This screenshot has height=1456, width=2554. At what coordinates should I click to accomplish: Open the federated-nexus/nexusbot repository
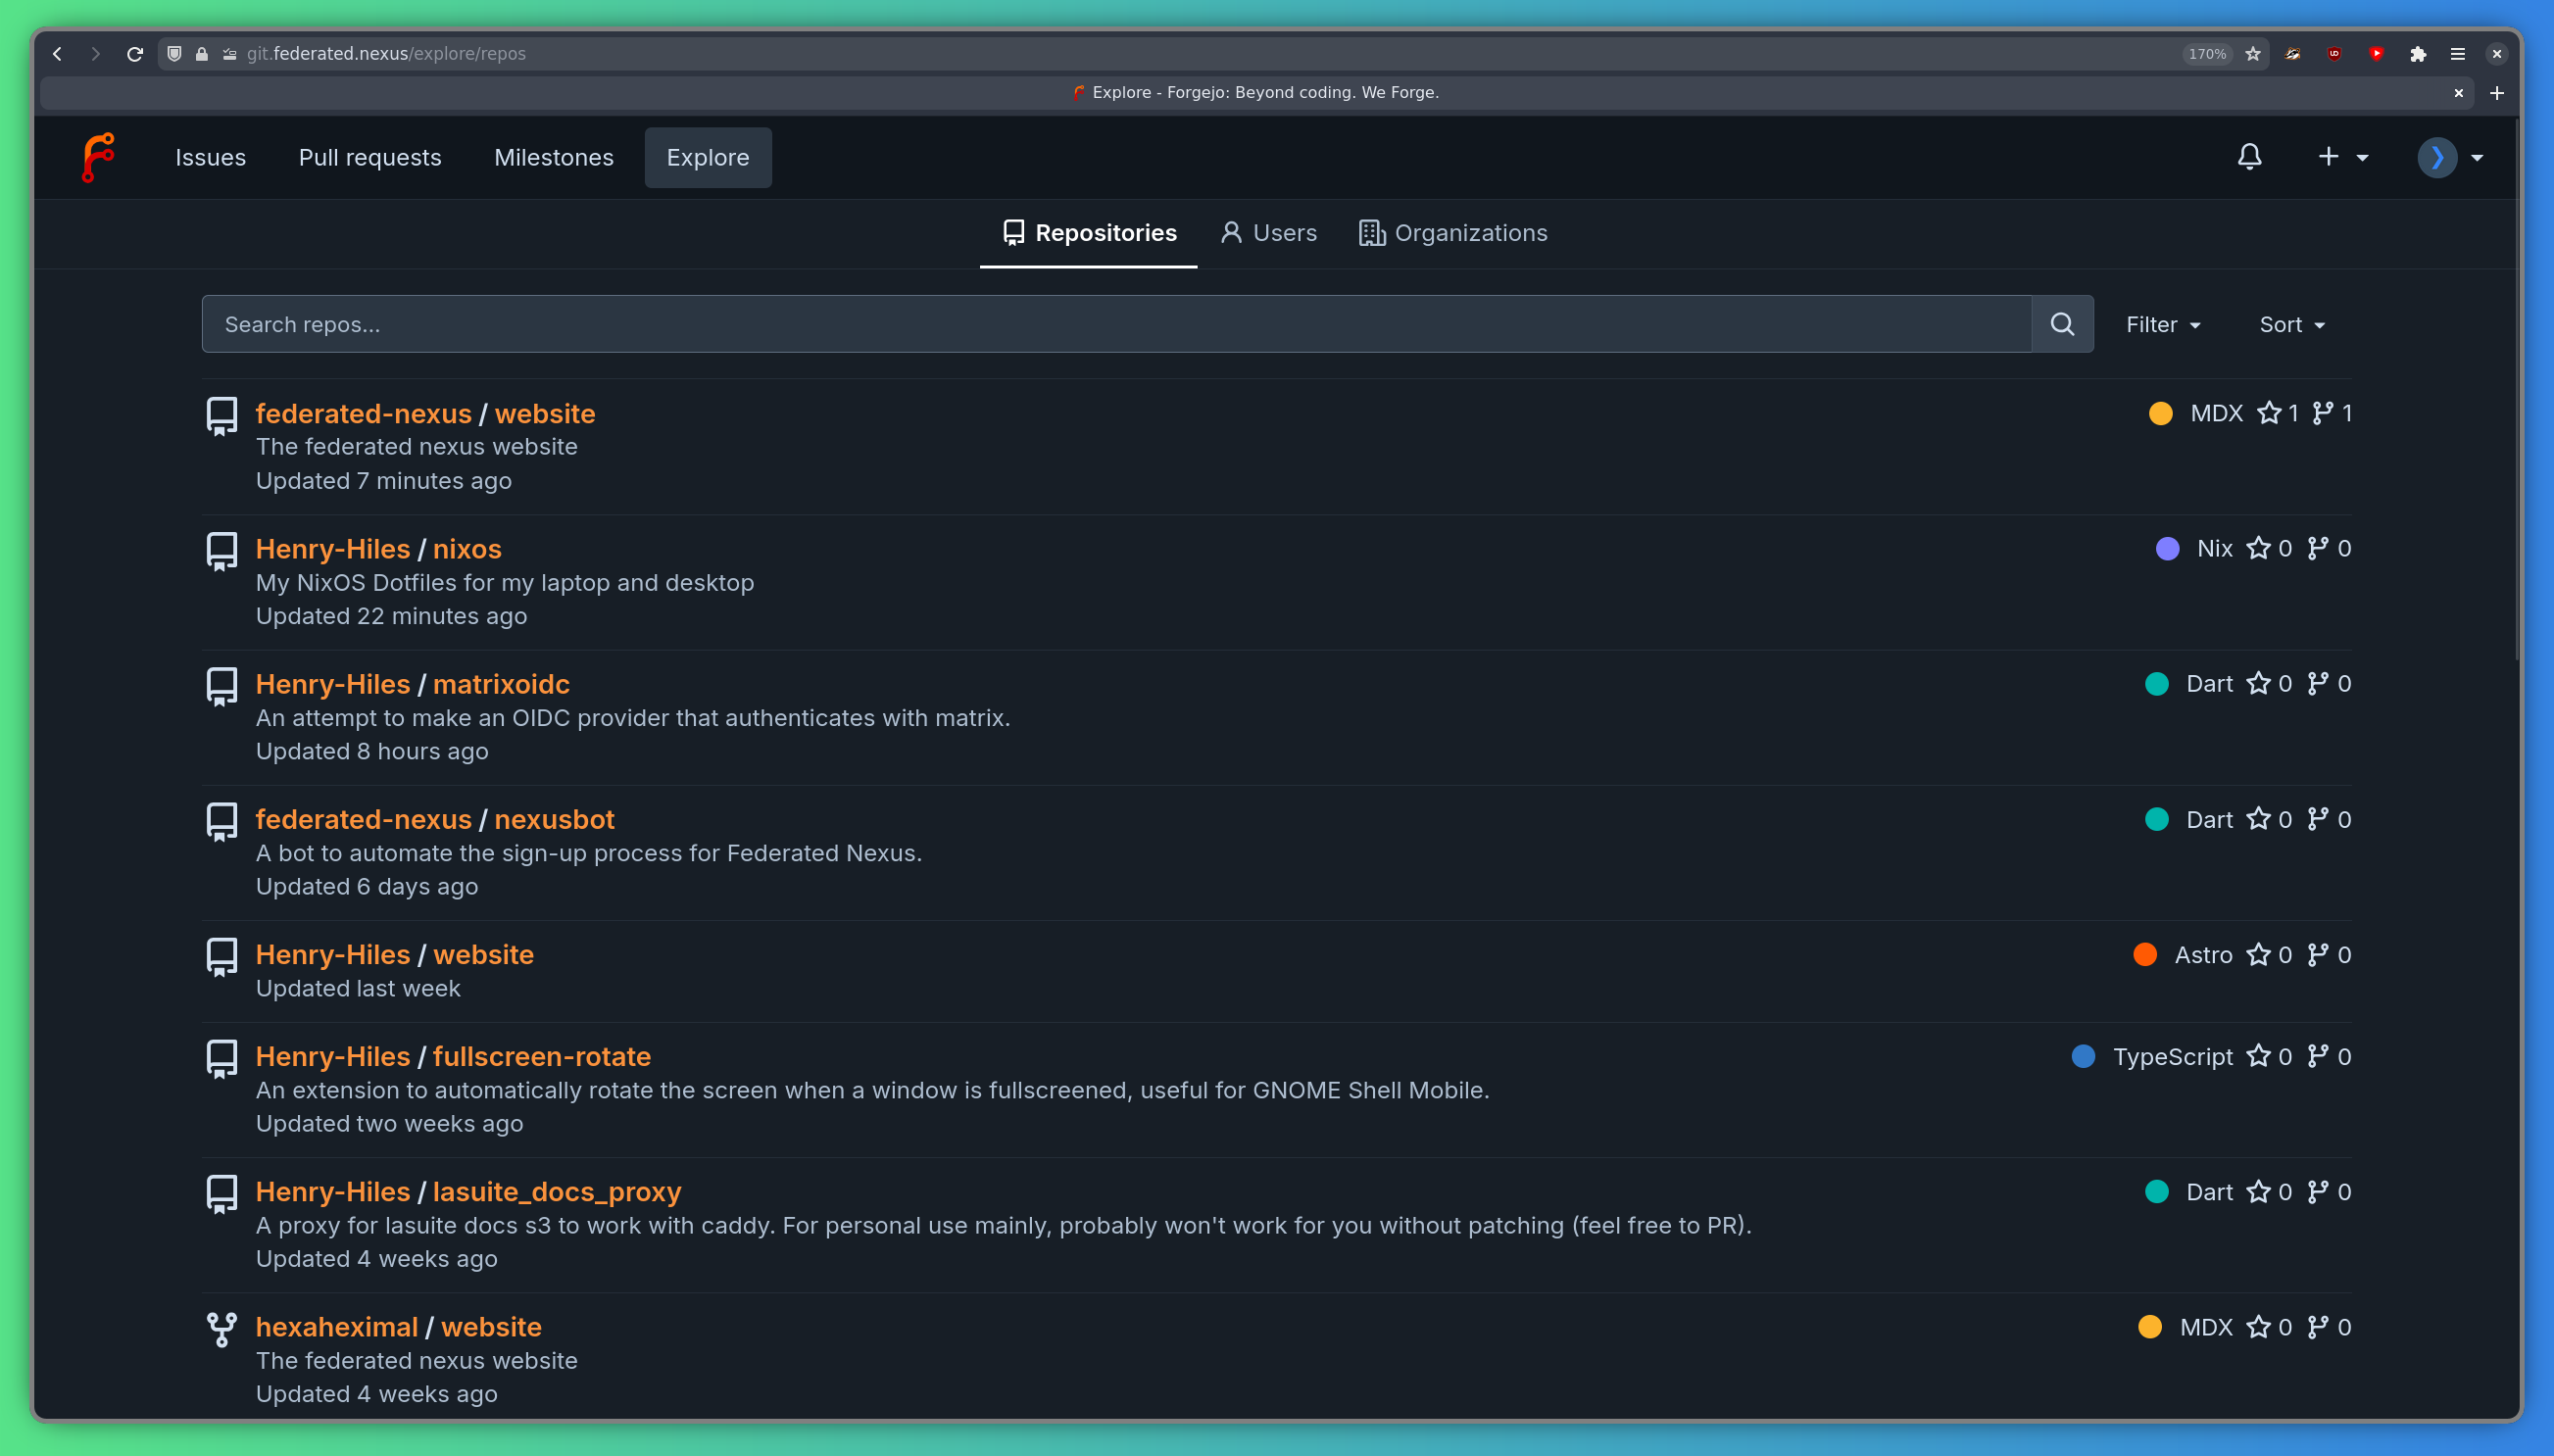pos(554,819)
